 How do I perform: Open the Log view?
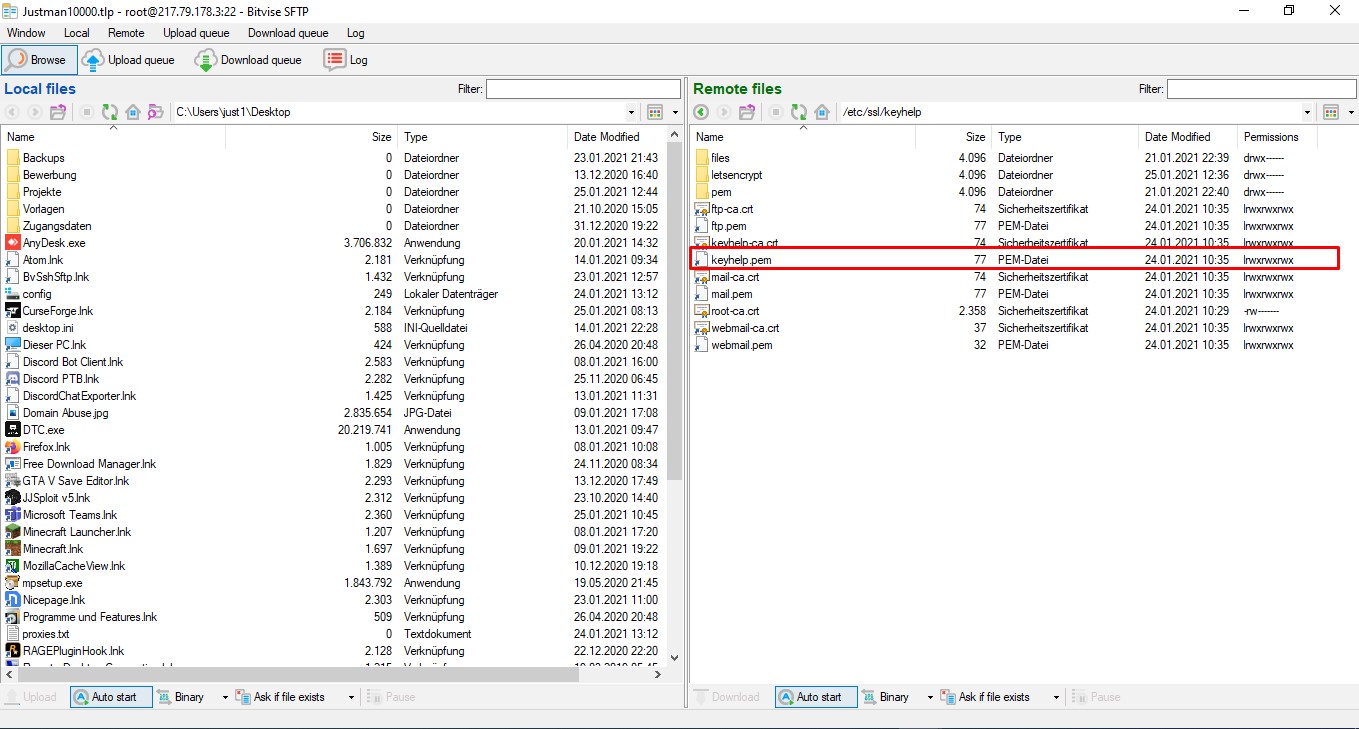[x=346, y=60]
